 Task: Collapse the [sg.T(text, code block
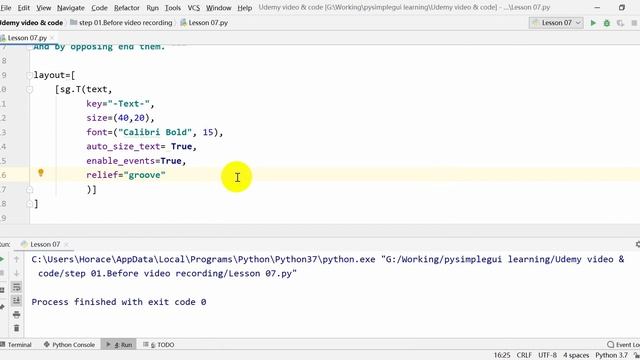click(x=29, y=89)
